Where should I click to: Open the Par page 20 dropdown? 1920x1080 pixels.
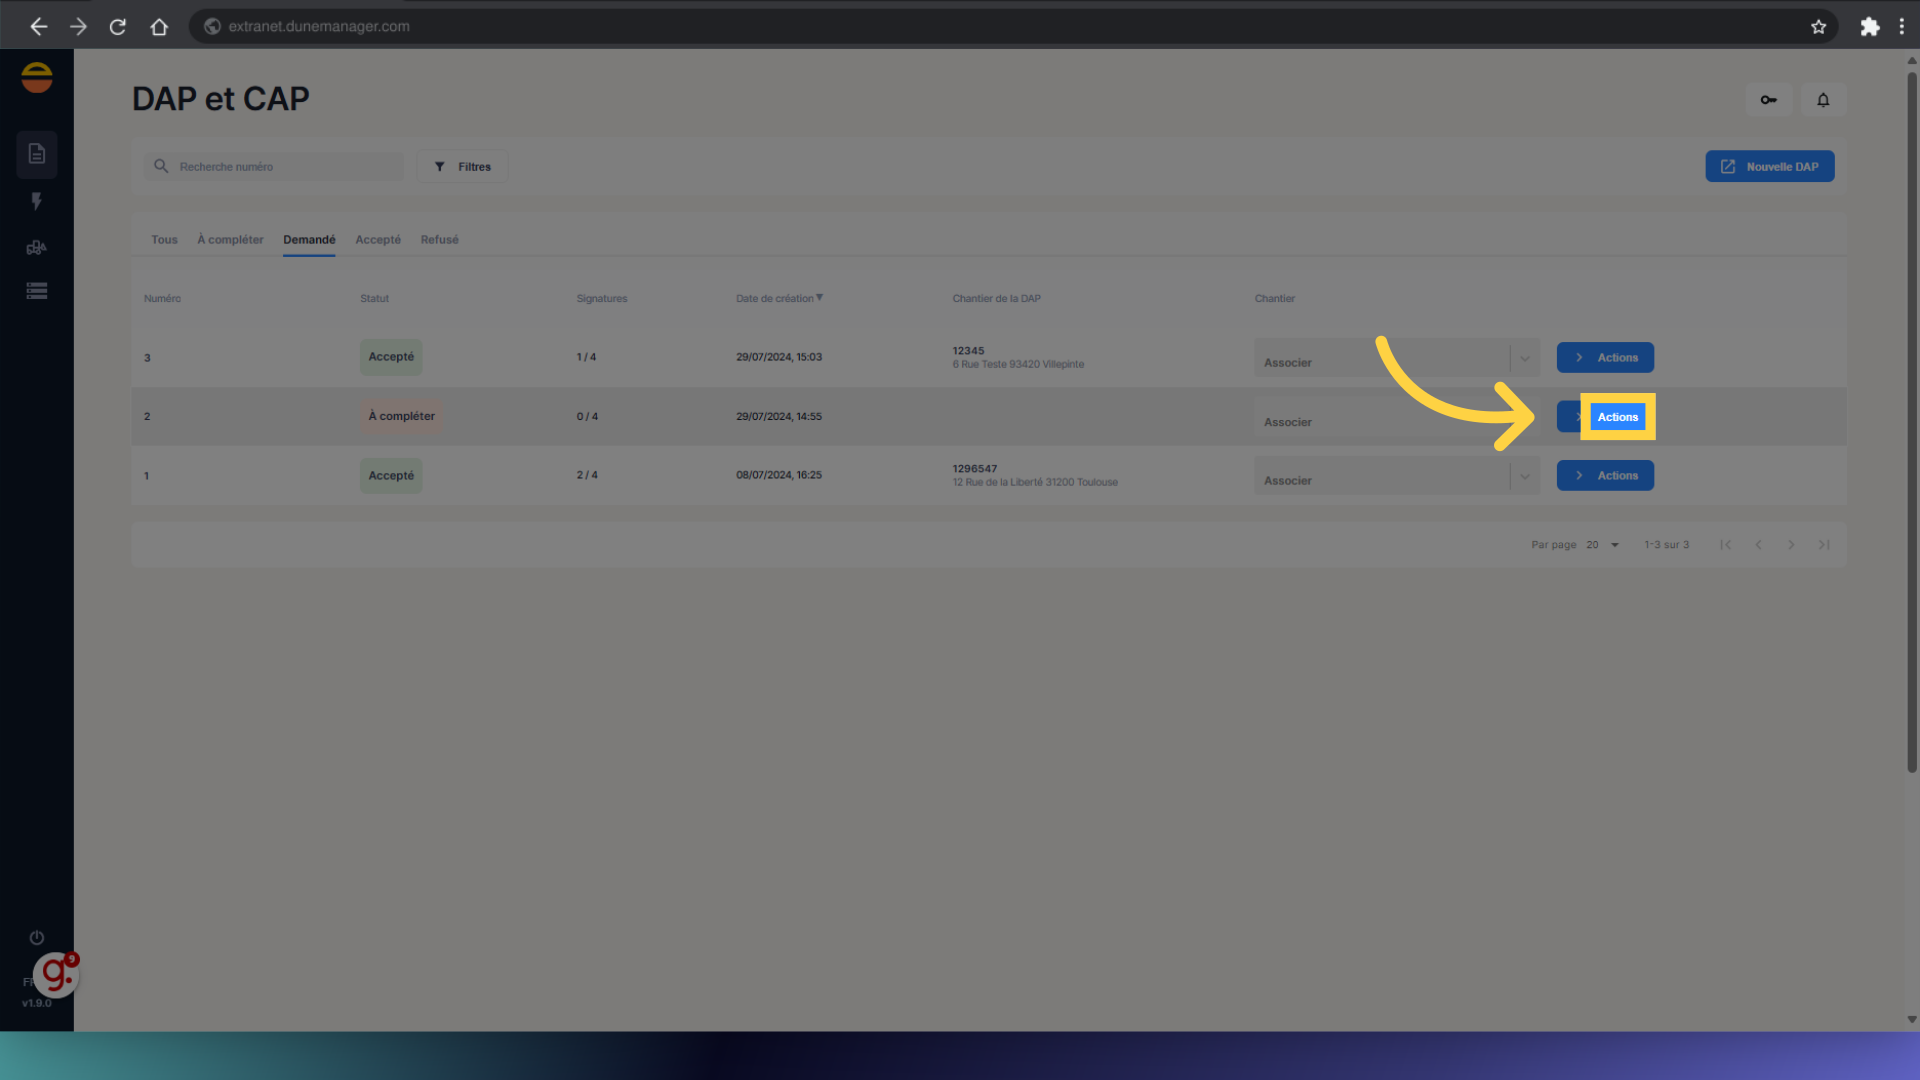[1603, 545]
